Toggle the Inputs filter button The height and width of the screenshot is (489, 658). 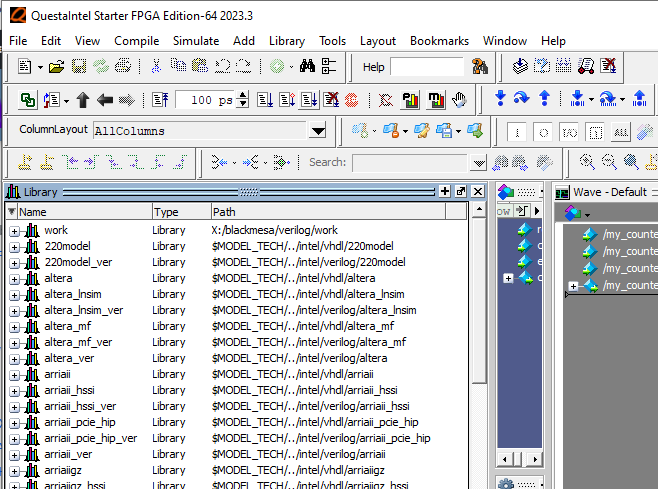point(517,133)
